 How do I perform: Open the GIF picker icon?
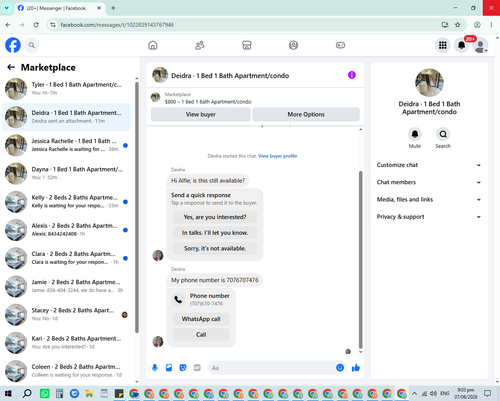[x=197, y=368]
